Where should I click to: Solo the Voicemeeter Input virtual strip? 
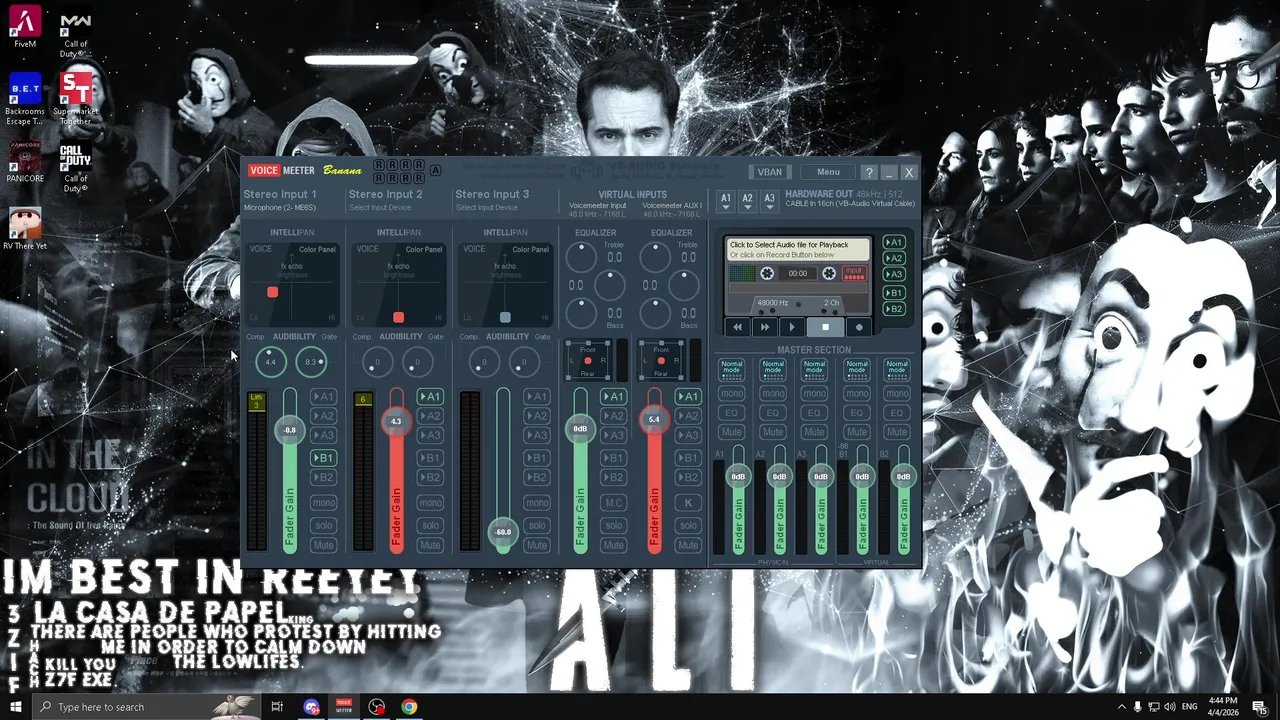click(613, 525)
